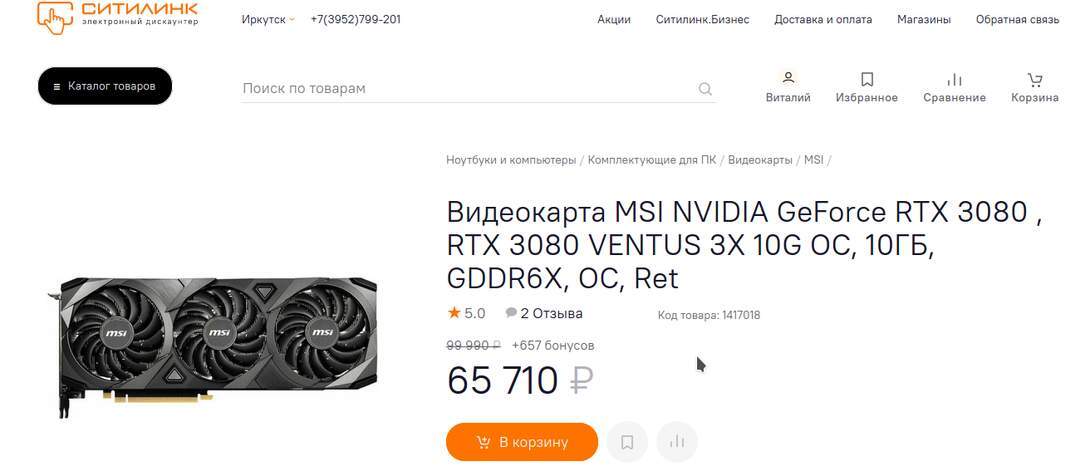Add product with В корзину button
Image resolution: width=1090 pixels, height=476 pixels.
pyautogui.click(x=522, y=442)
